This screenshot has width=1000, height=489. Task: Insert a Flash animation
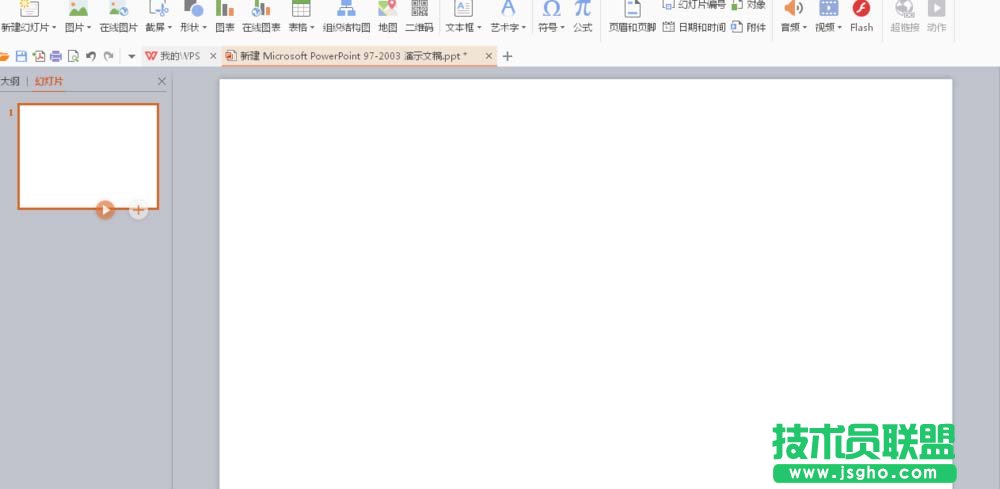[x=861, y=16]
